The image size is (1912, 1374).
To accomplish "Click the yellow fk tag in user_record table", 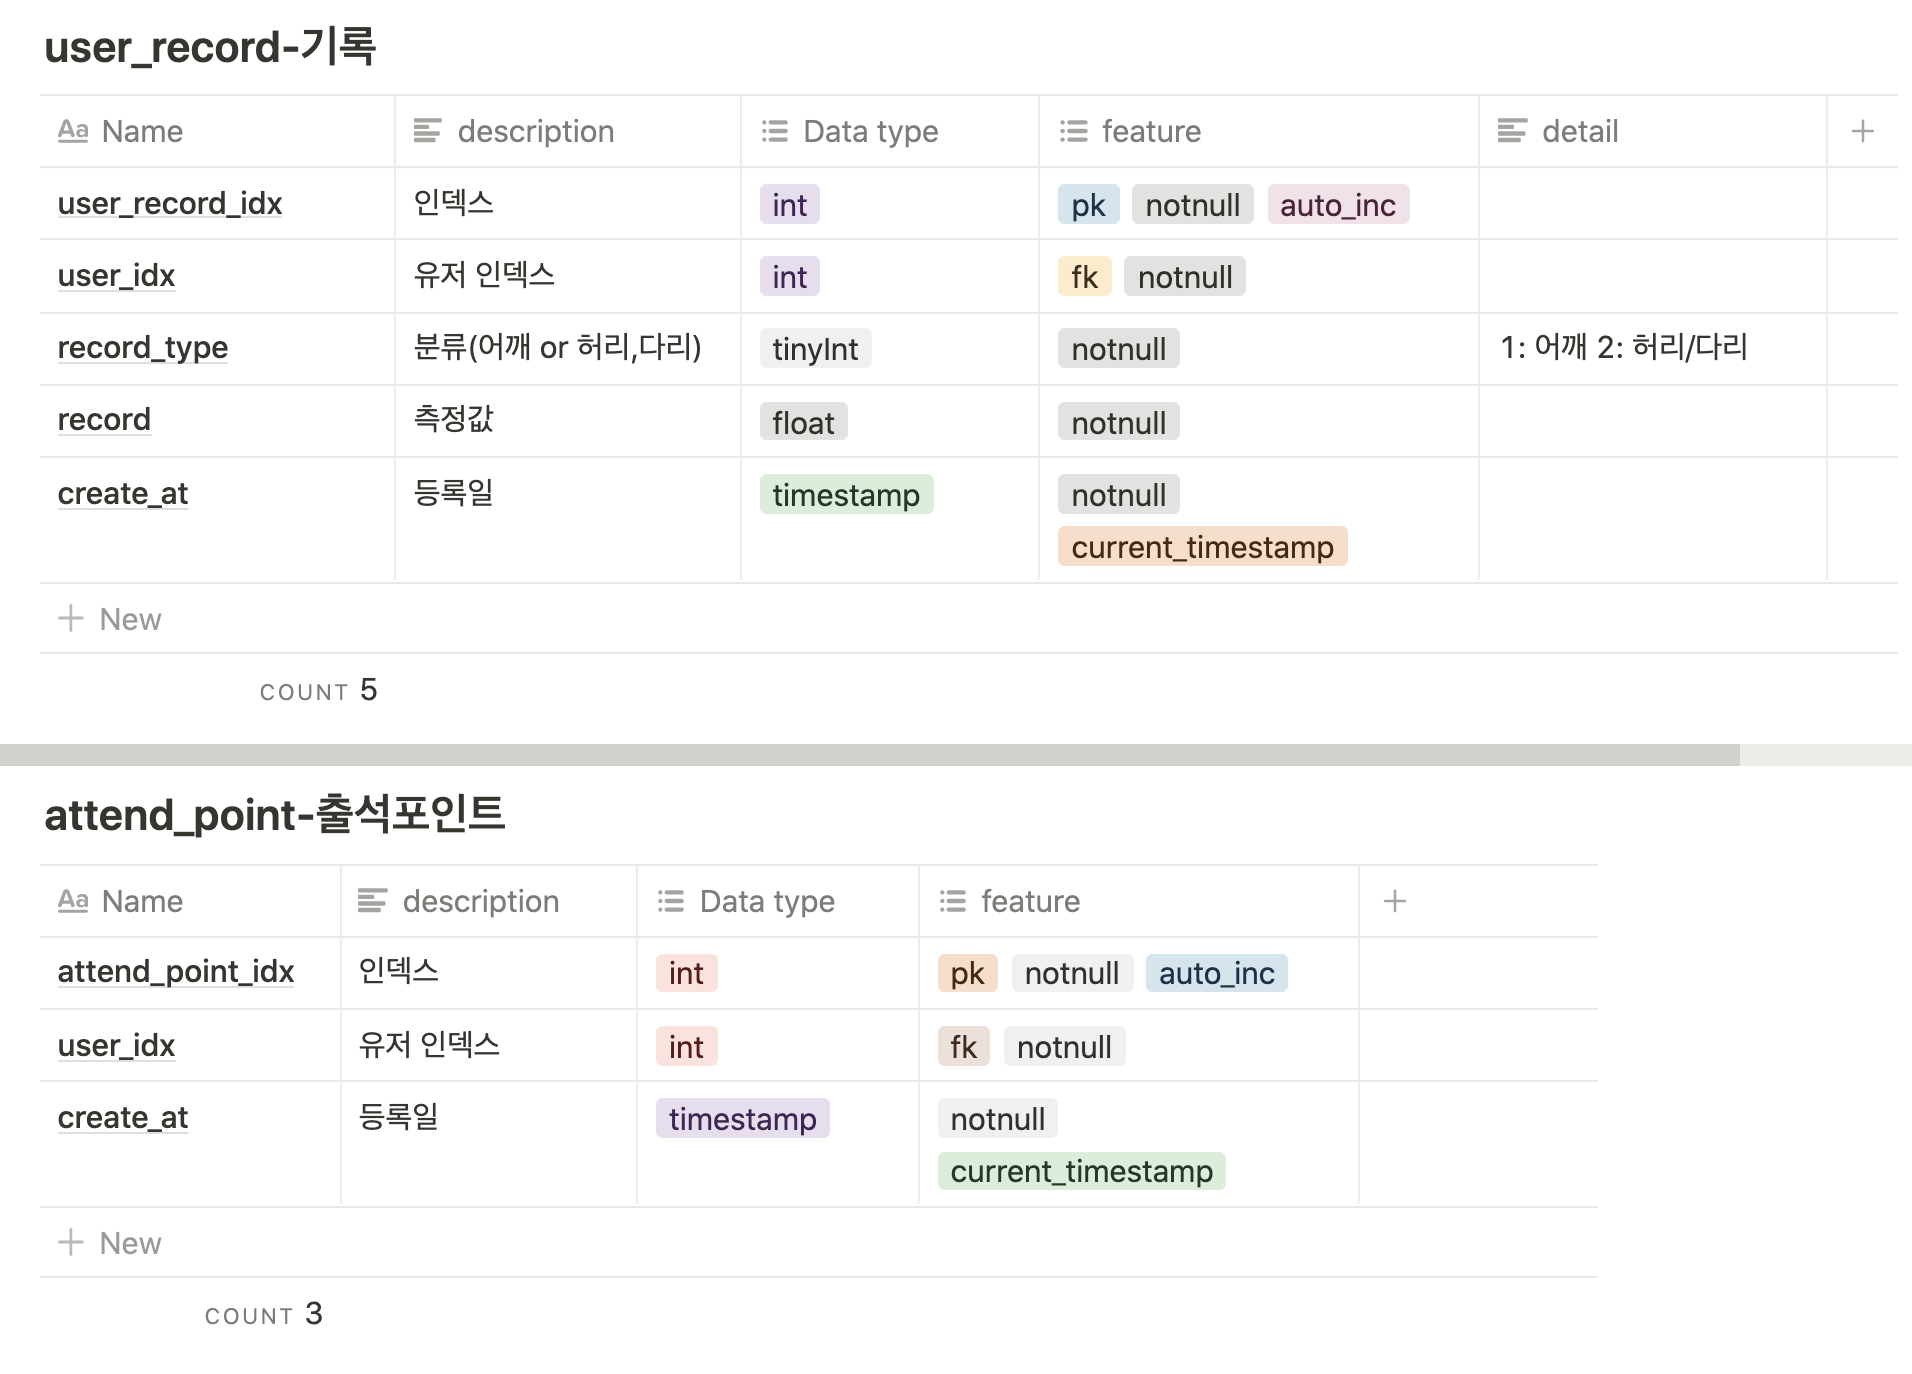I will pyautogui.click(x=1084, y=277).
